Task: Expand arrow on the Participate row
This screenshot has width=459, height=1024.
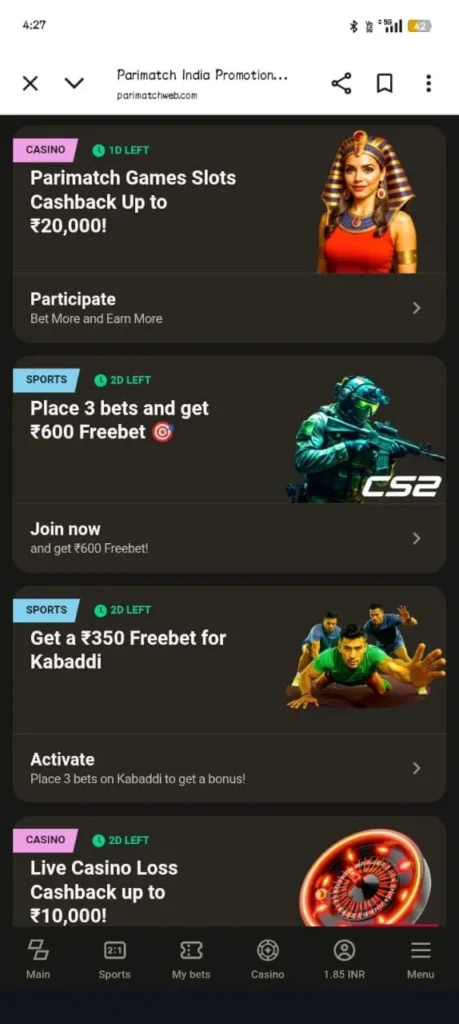Action: (x=417, y=308)
